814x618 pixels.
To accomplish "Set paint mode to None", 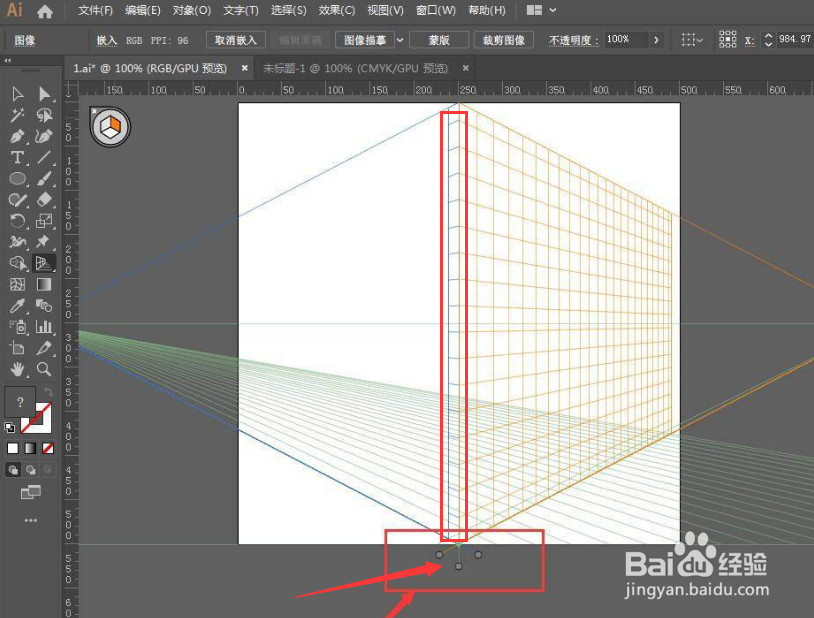I will pos(48,448).
